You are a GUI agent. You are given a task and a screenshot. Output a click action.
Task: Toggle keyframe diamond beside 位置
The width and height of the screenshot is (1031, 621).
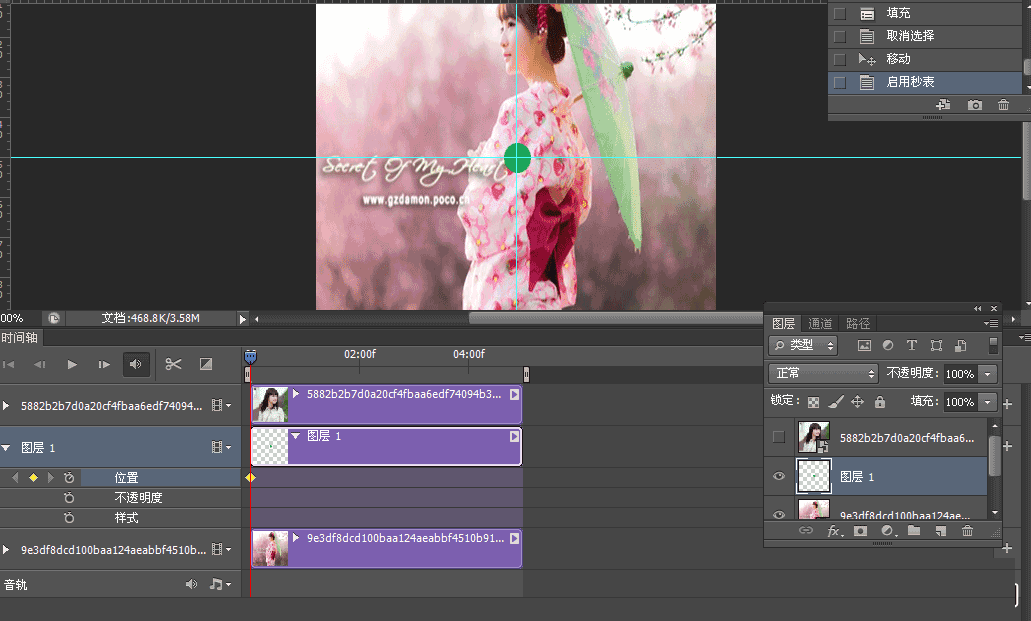34,478
